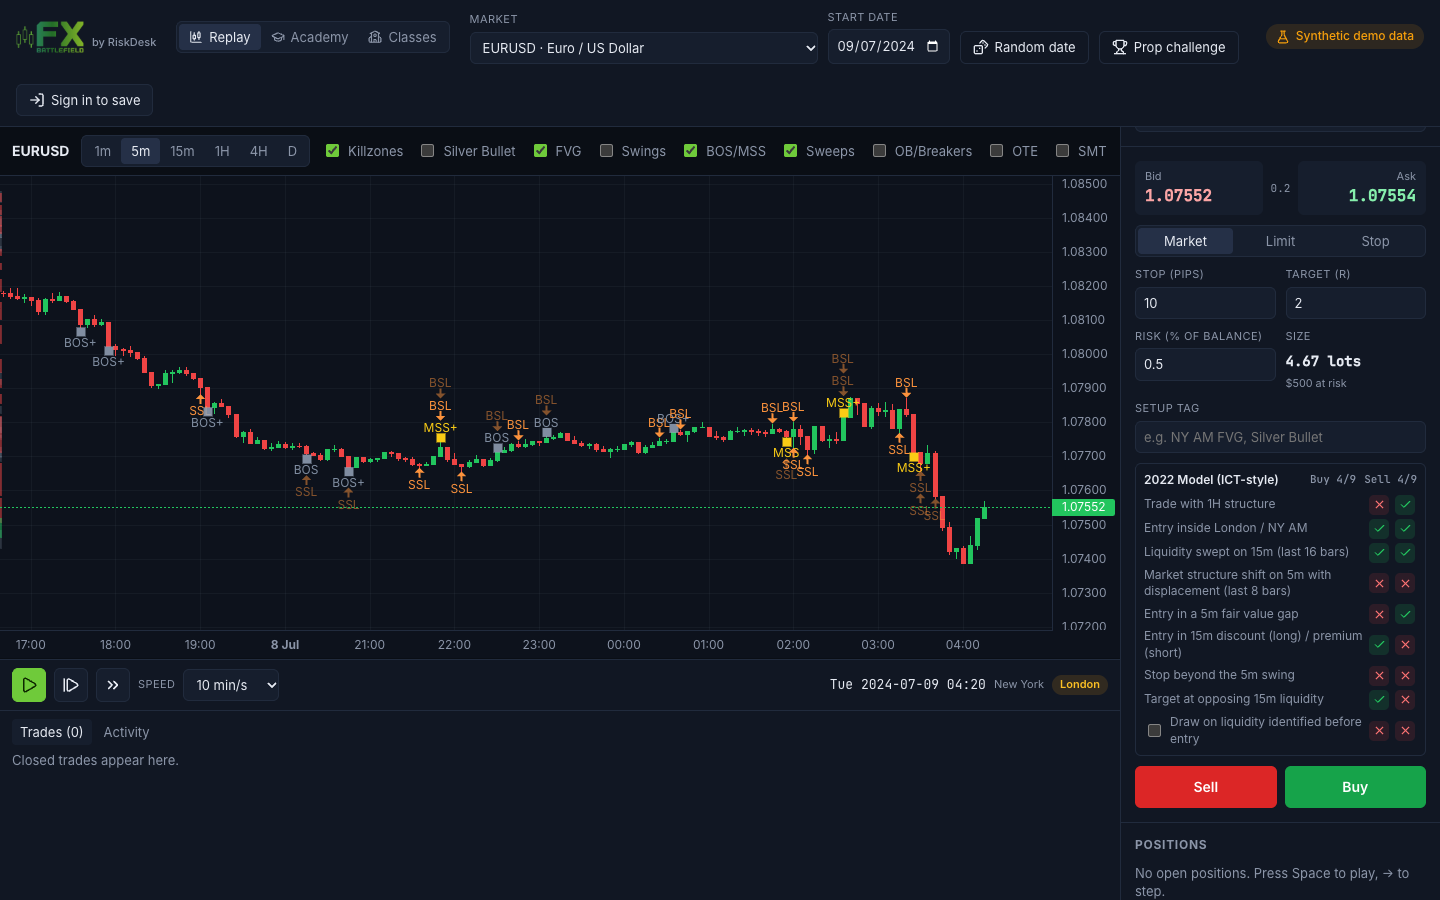Open the Market dropdown showing EURUSD
Image resolution: width=1440 pixels, height=900 pixels.
pyautogui.click(x=644, y=48)
